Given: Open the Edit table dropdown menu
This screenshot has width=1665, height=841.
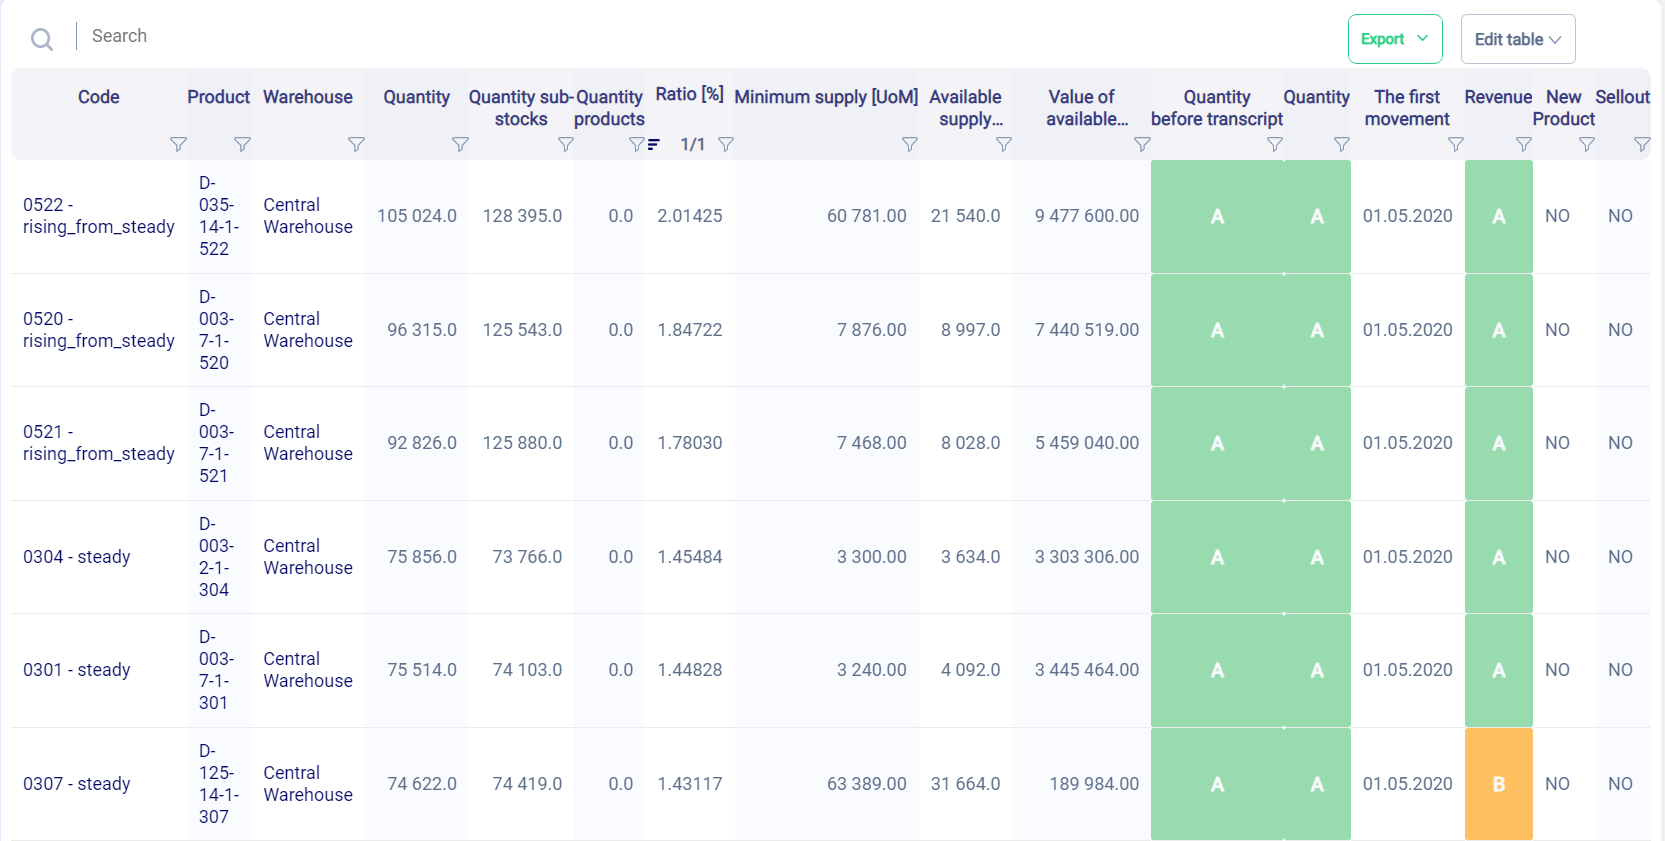Looking at the screenshot, I should (x=1517, y=39).
